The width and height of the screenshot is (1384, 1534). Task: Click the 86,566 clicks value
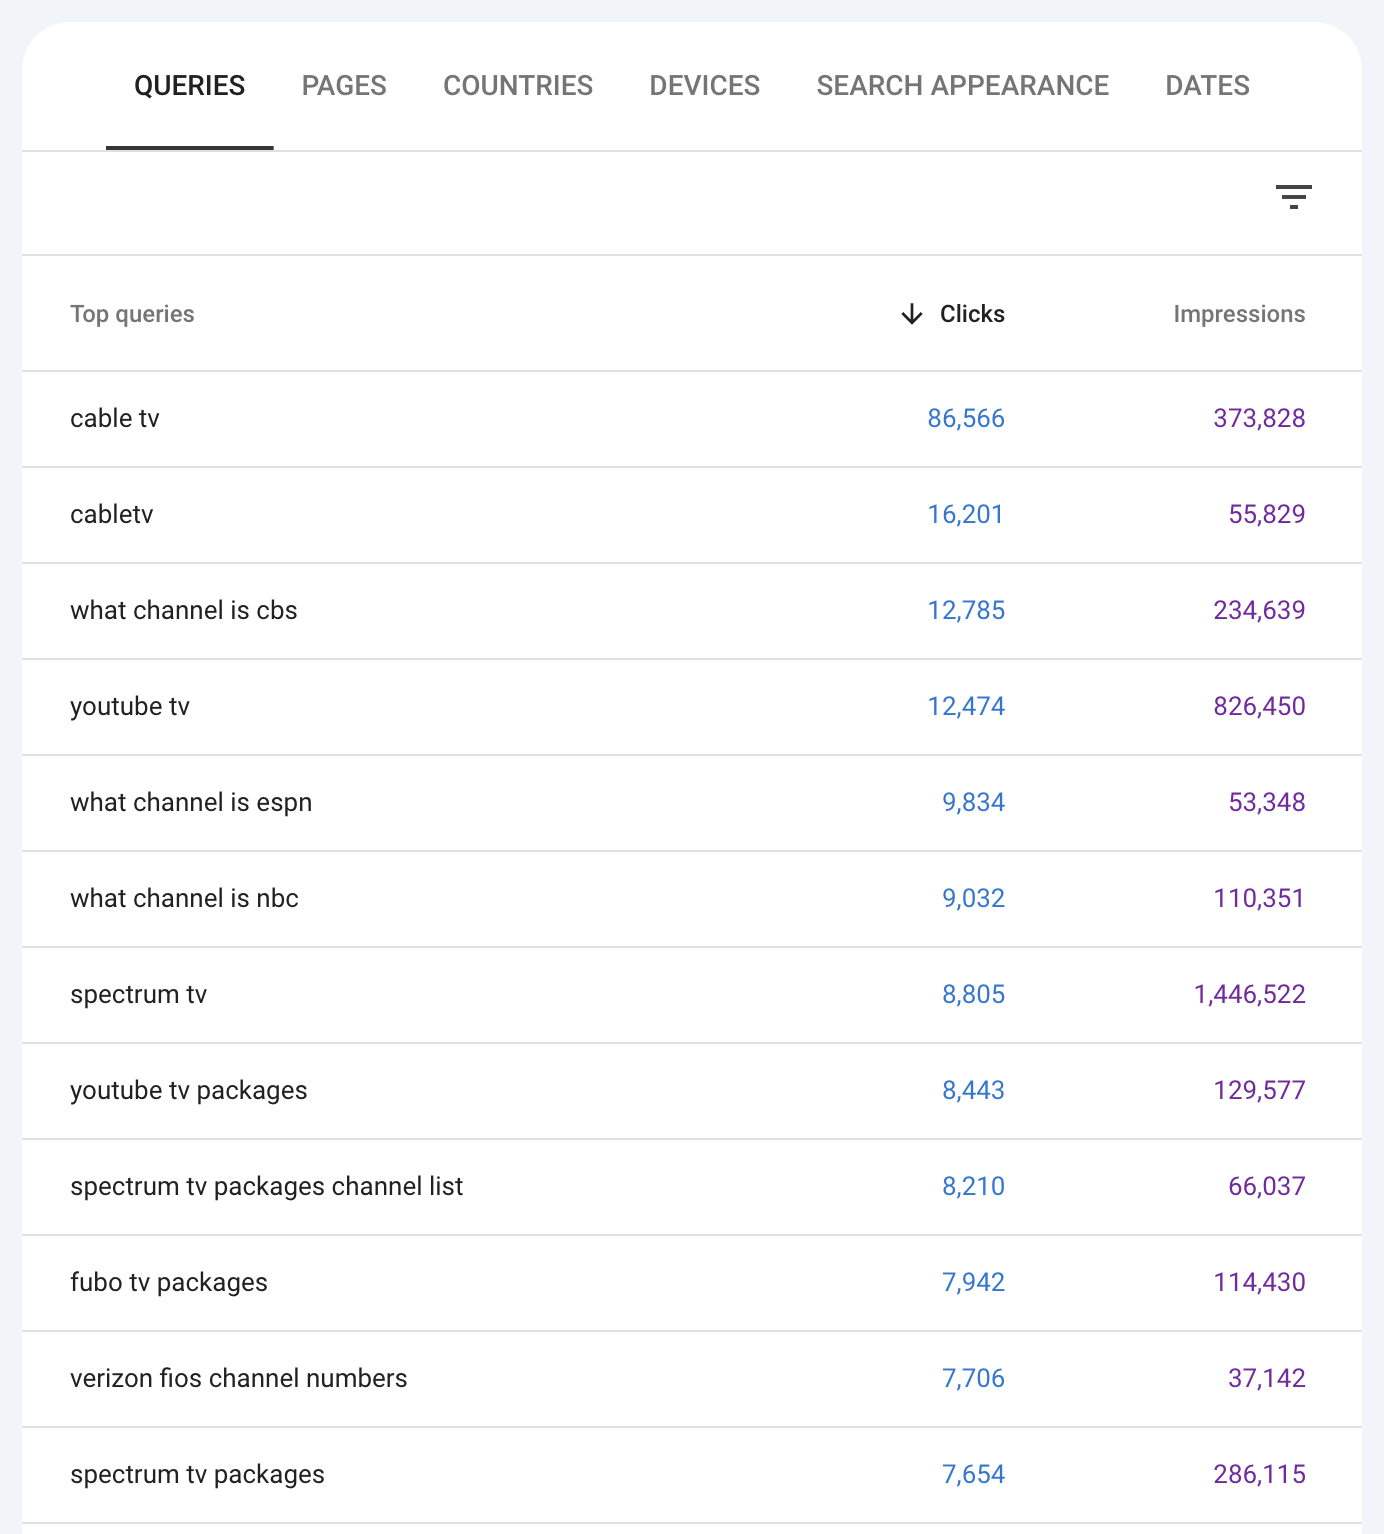pos(966,418)
